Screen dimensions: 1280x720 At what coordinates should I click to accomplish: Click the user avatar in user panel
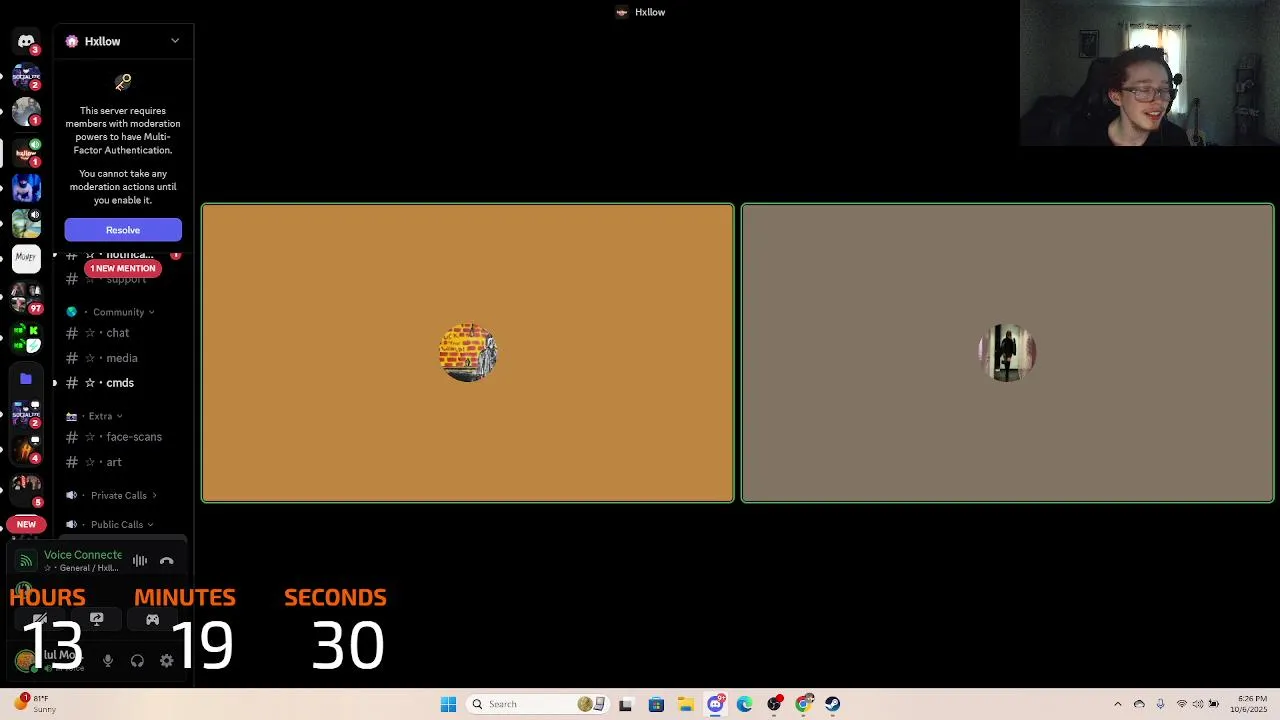point(25,660)
